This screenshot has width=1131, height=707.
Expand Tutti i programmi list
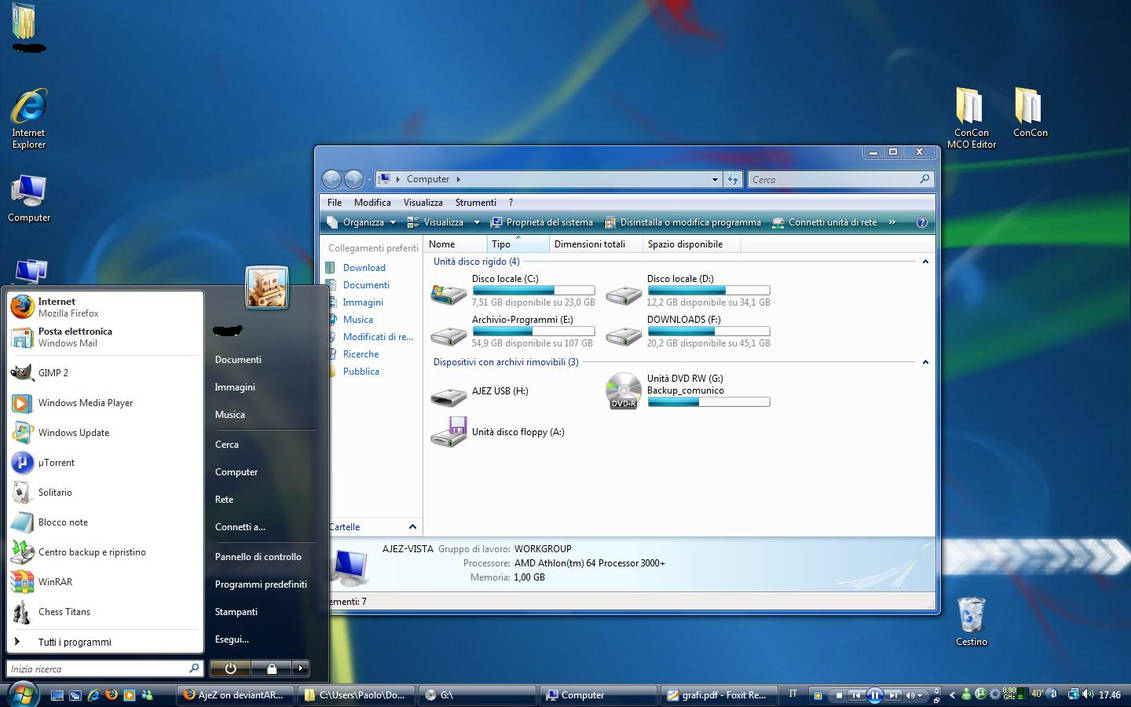[x=105, y=642]
